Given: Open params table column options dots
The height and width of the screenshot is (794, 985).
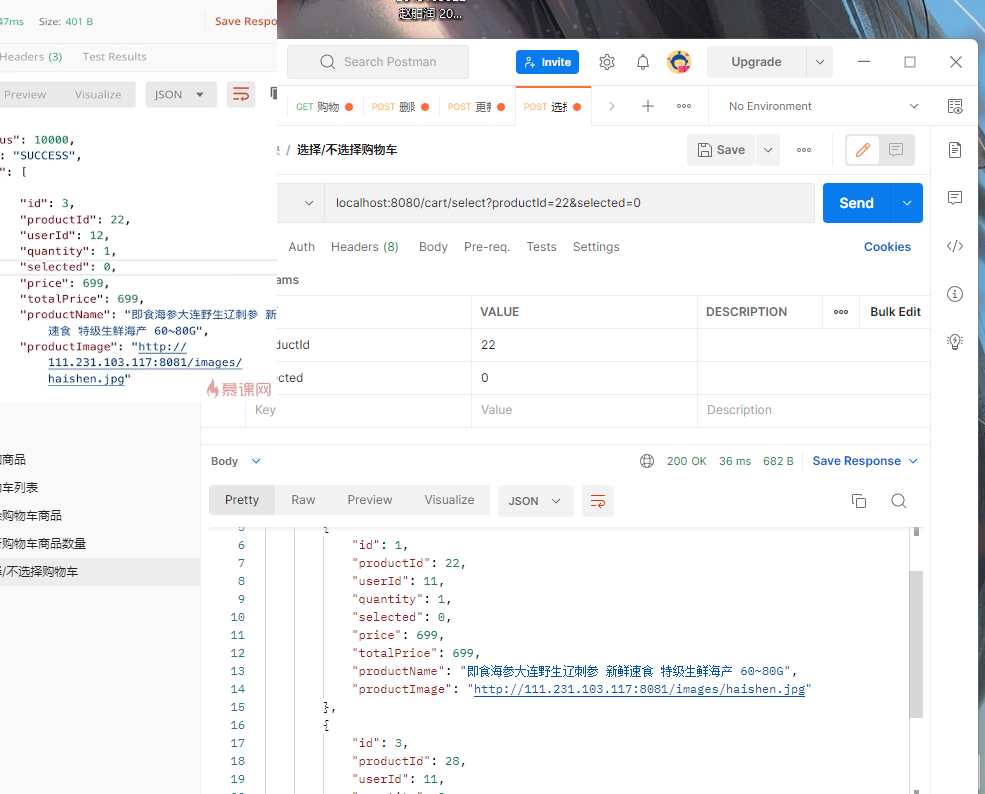Looking at the screenshot, I should [841, 312].
